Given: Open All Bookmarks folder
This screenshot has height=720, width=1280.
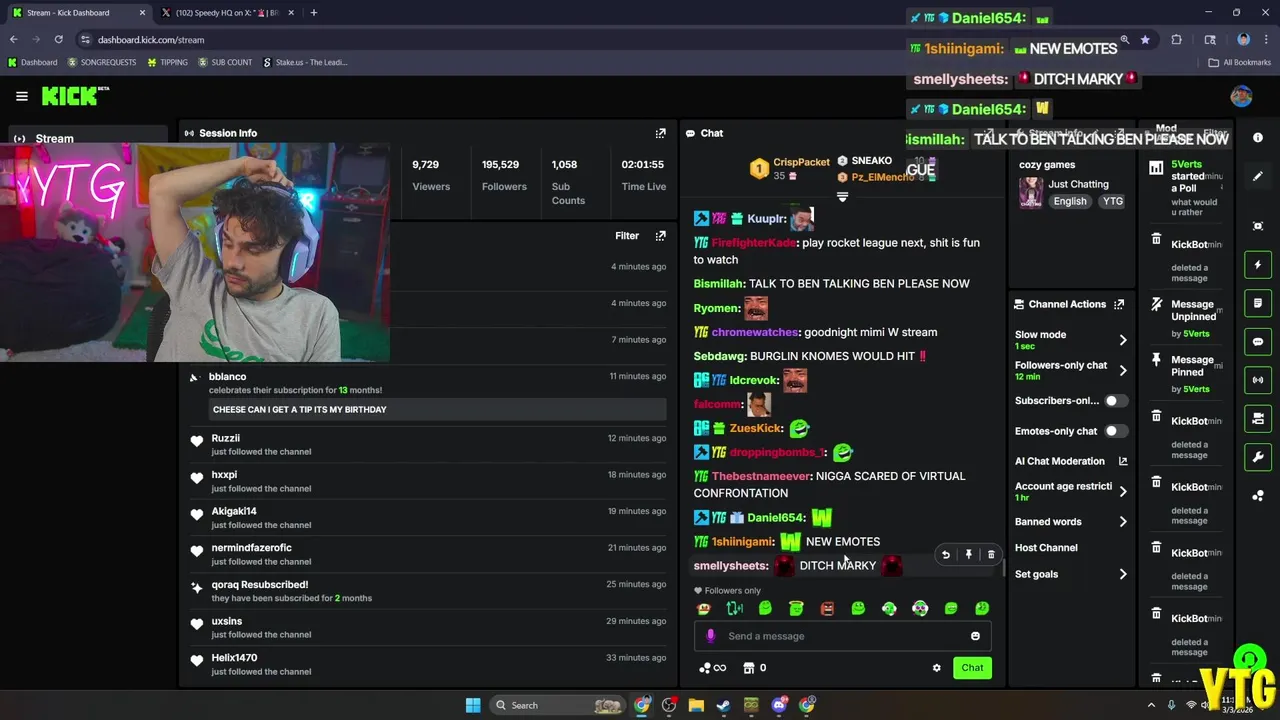Looking at the screenshot, I should (1240, 62).
